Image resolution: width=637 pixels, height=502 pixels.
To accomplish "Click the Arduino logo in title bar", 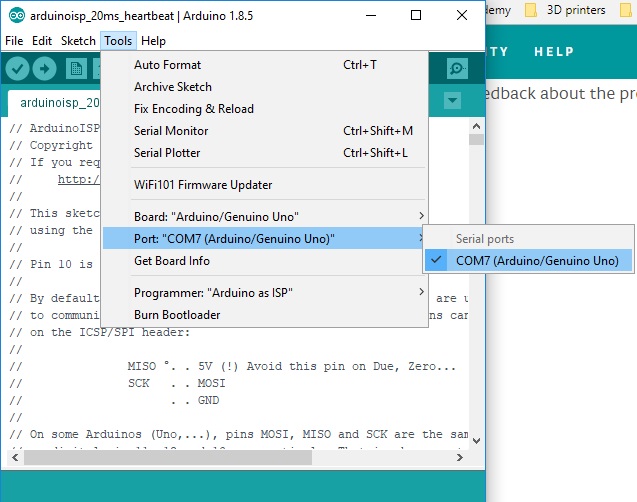I will [x=17, y=16].
